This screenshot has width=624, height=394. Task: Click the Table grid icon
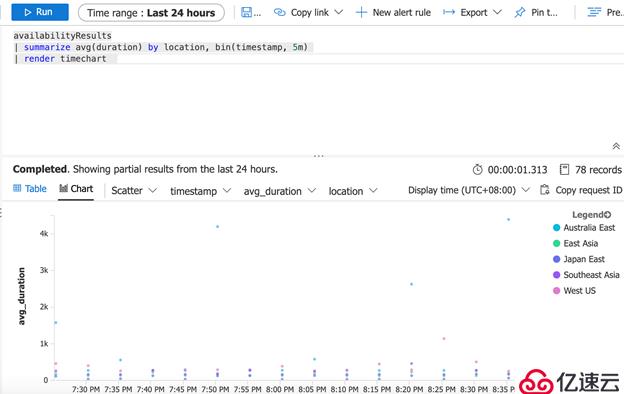pyautogui.click(x=17, y=188)
